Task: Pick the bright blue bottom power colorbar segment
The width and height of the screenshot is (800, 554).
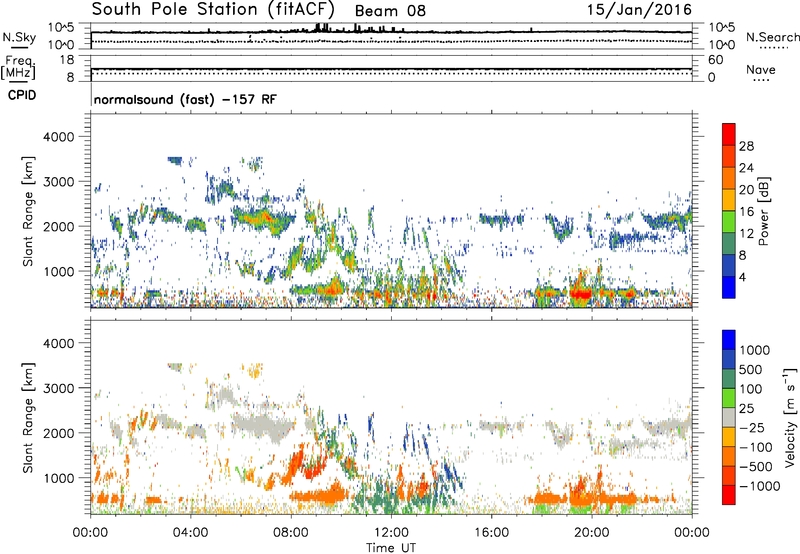Action: [x=729, y=288]
